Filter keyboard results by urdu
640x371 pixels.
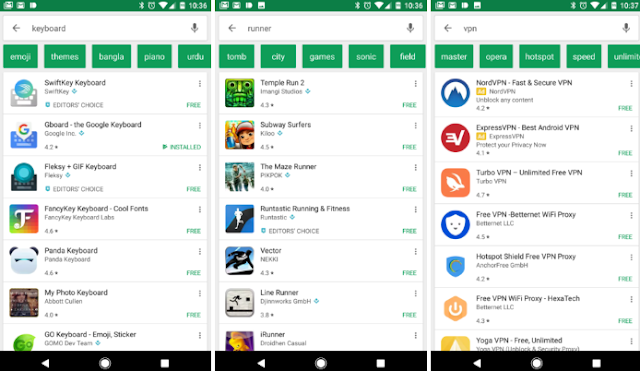(x=195, y=56)
